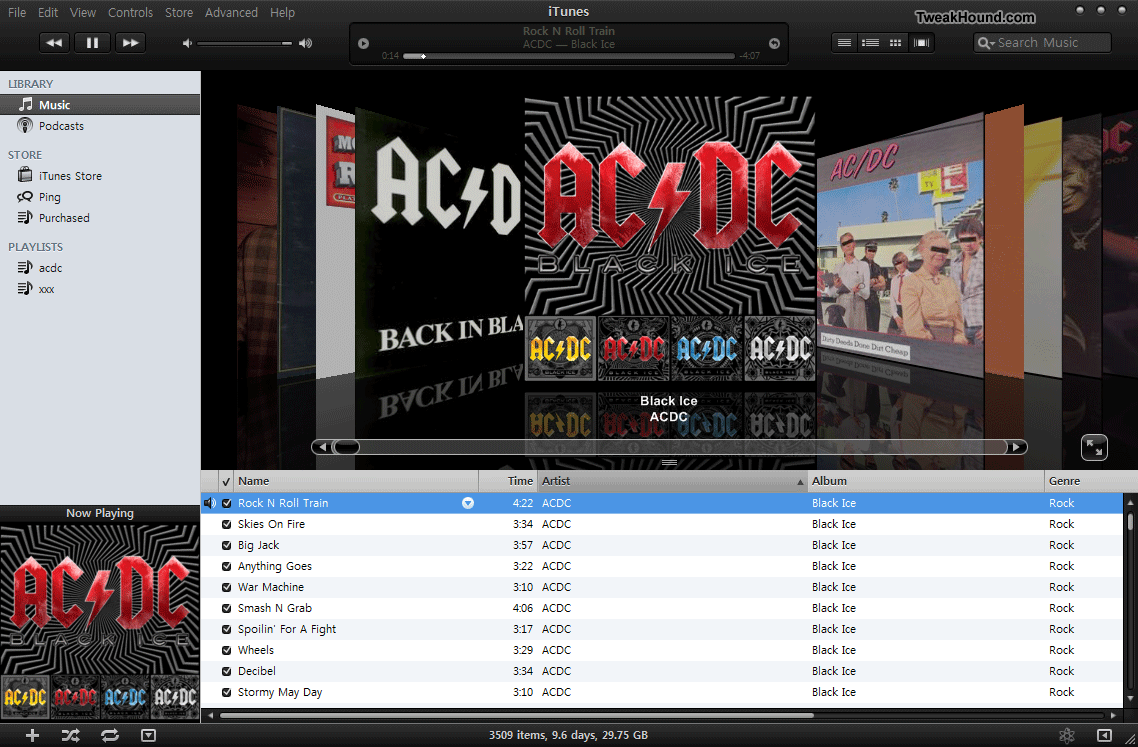Switch to song list view
Viewport: 1138px width, 747px height.
(x=844, y=43)
